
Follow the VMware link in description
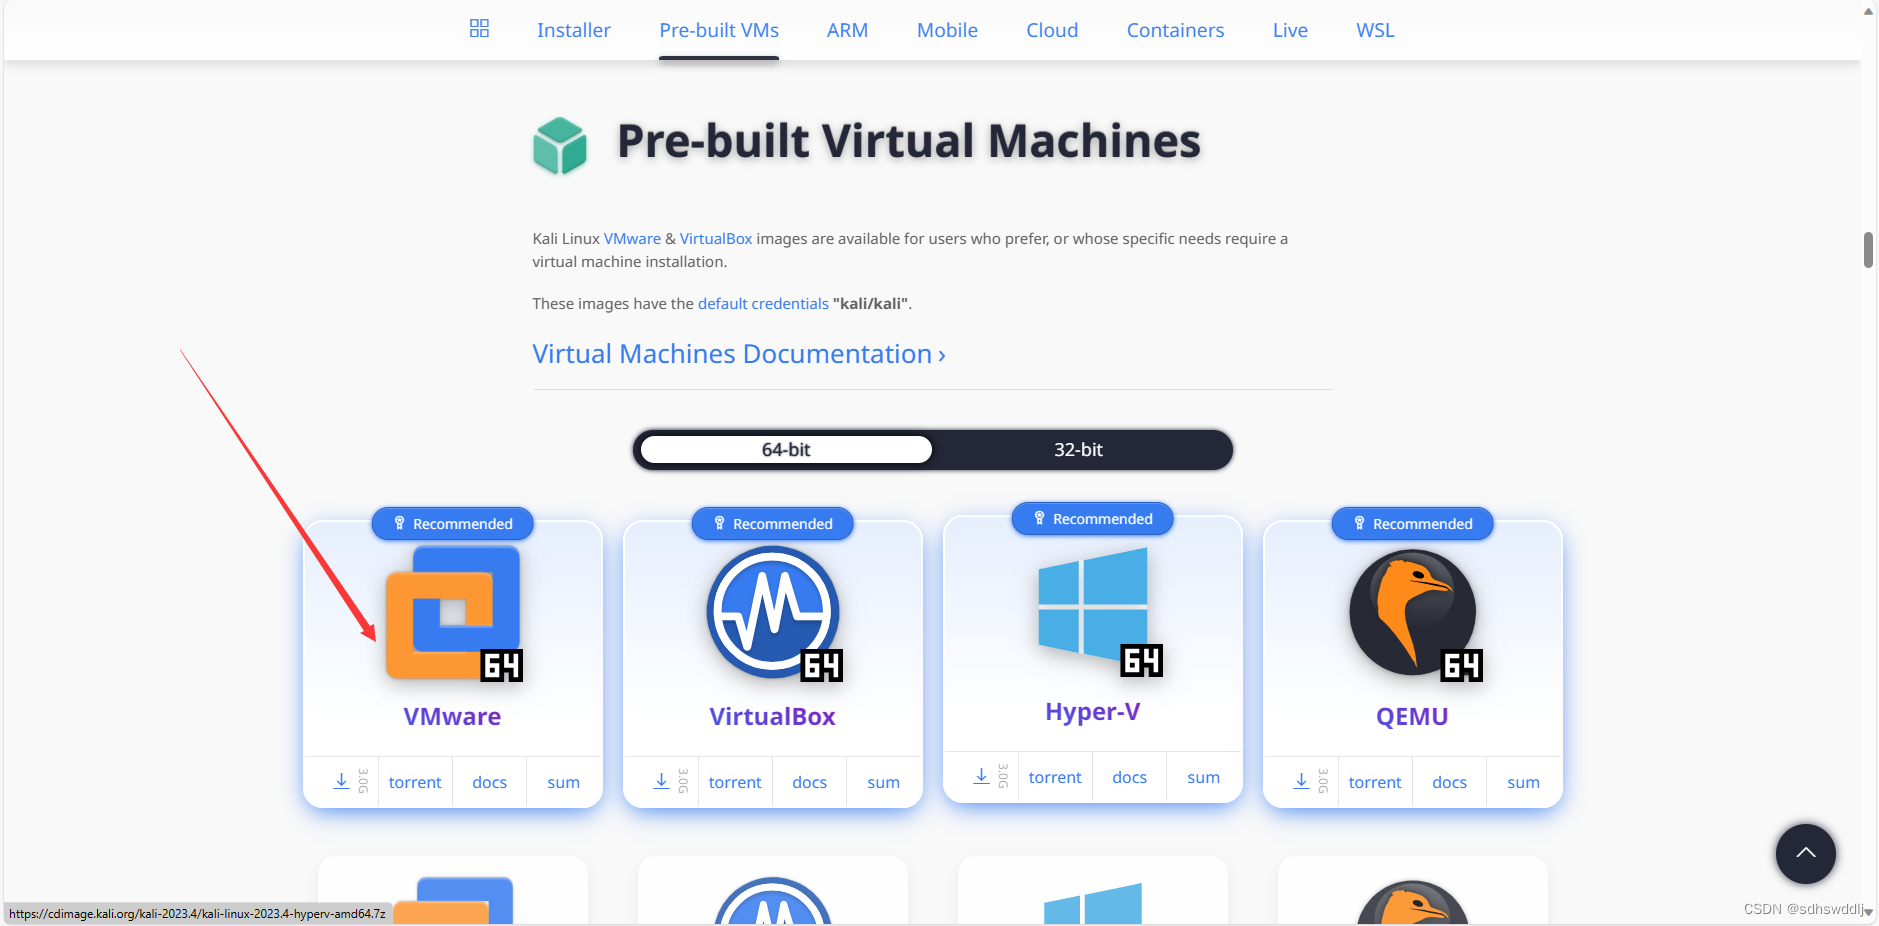pos(632,239)
